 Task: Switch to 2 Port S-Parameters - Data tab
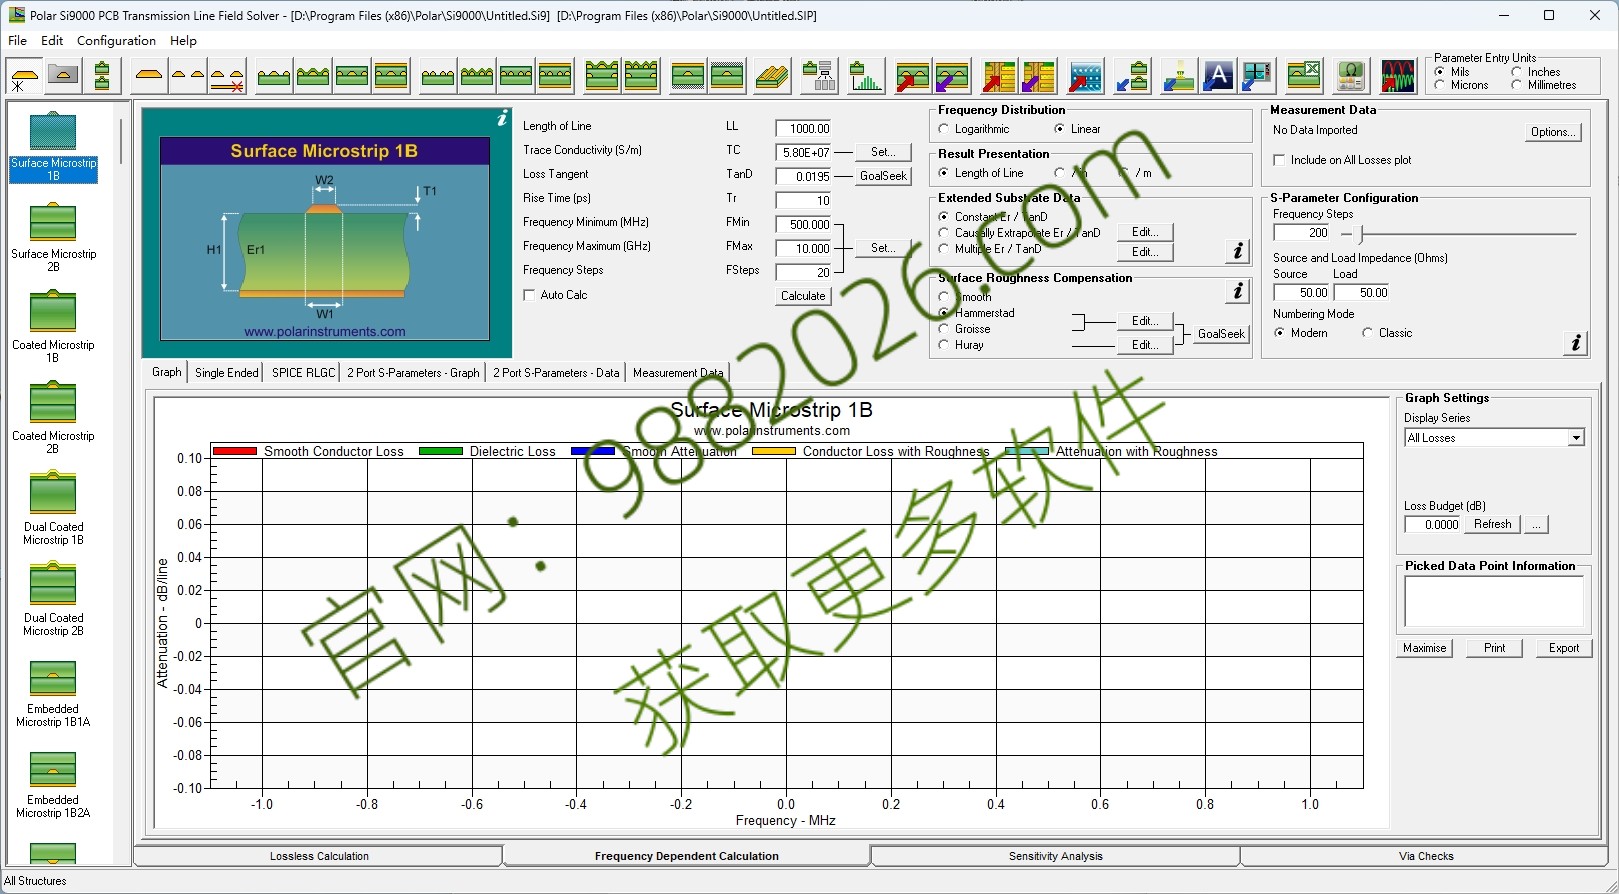tap(556, 373)
